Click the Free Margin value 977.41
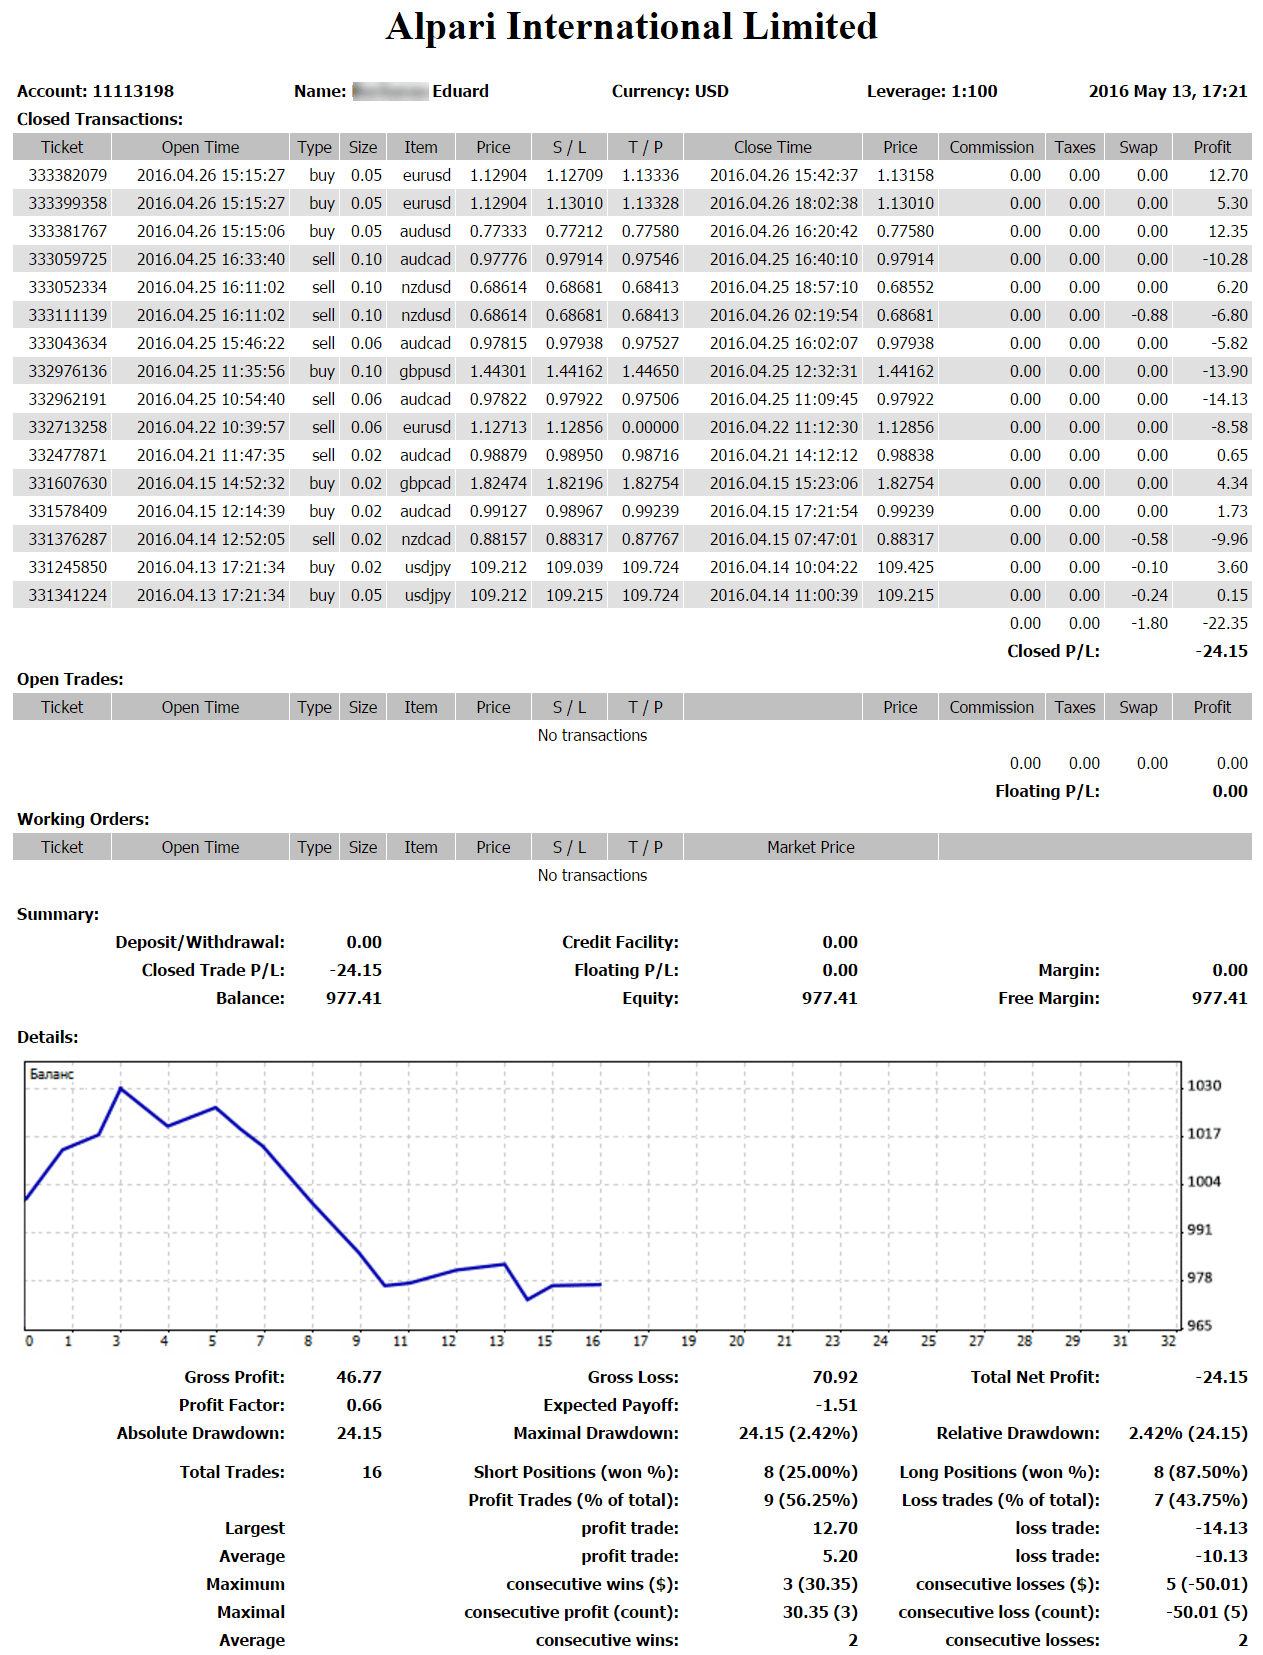The image size is (1263, 1655). [x=1219, y=998]
